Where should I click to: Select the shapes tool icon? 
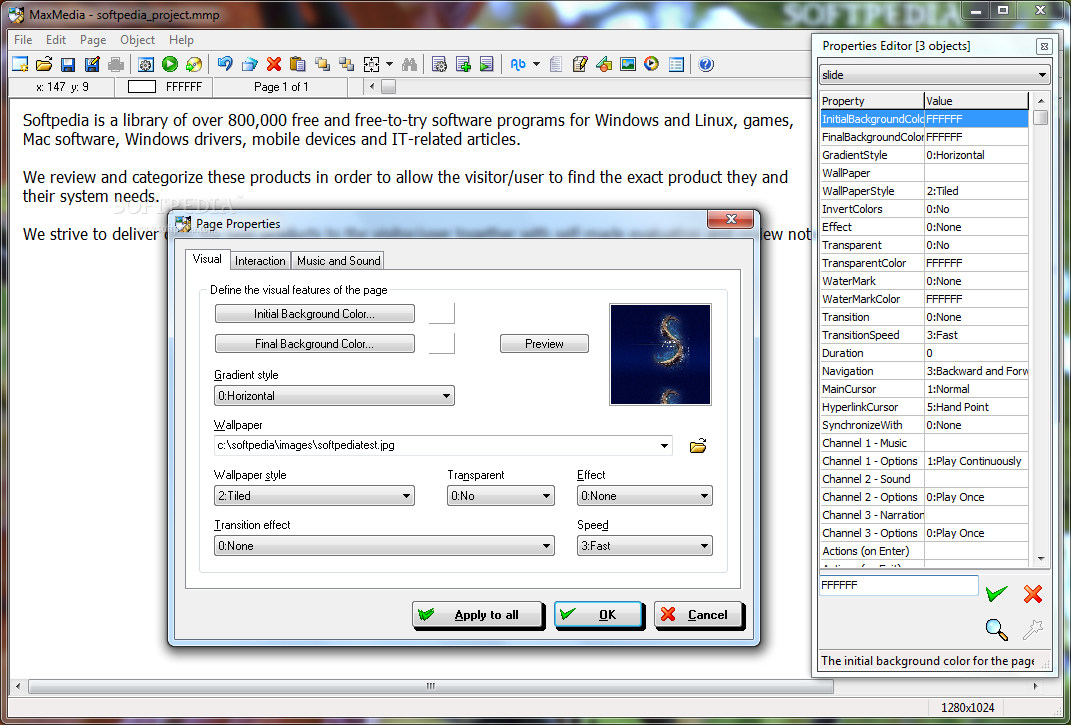pyautogui.click(x=604, y=64)
